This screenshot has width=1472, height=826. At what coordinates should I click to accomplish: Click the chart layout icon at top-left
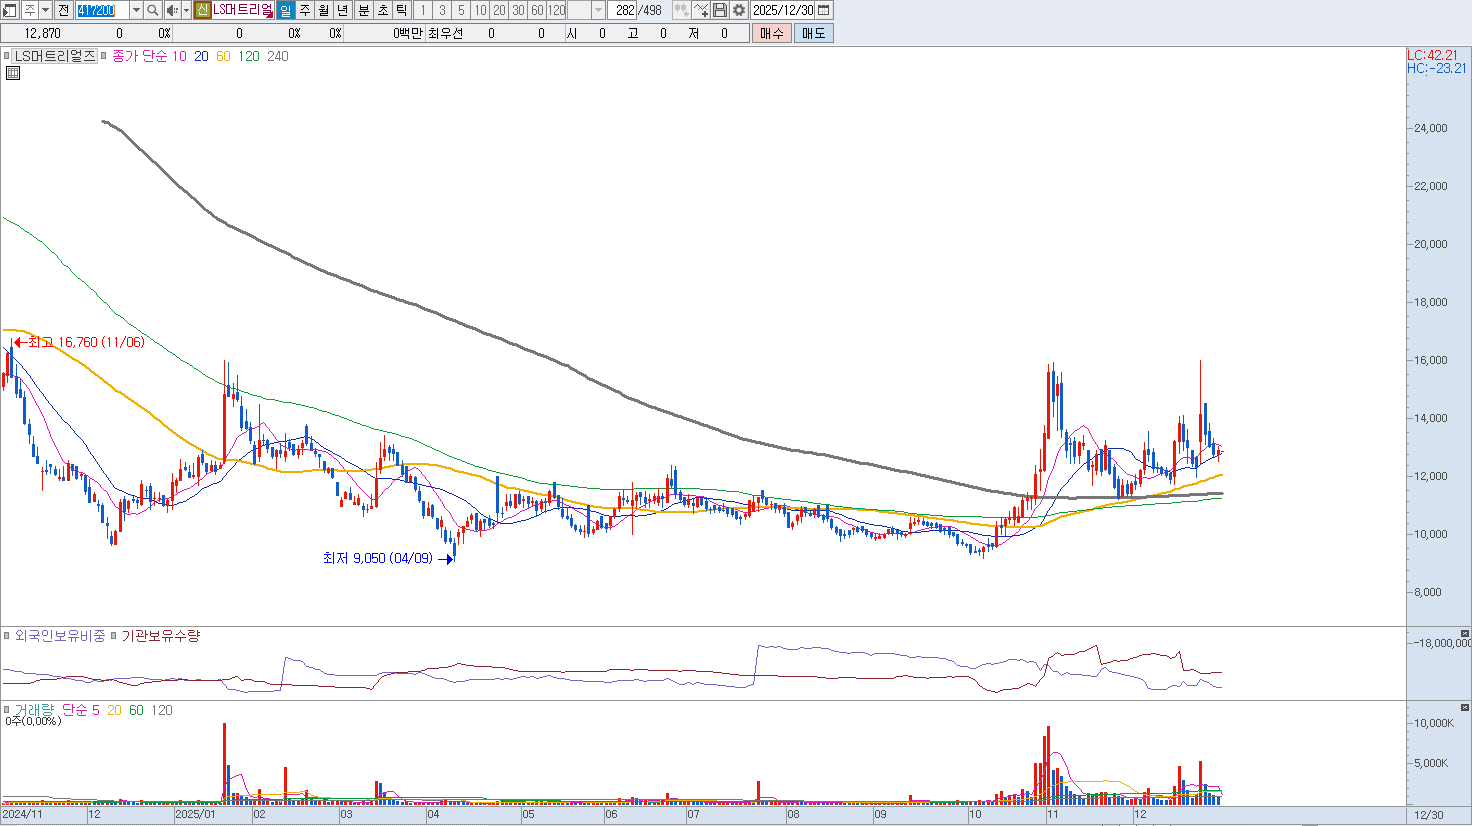10,10
